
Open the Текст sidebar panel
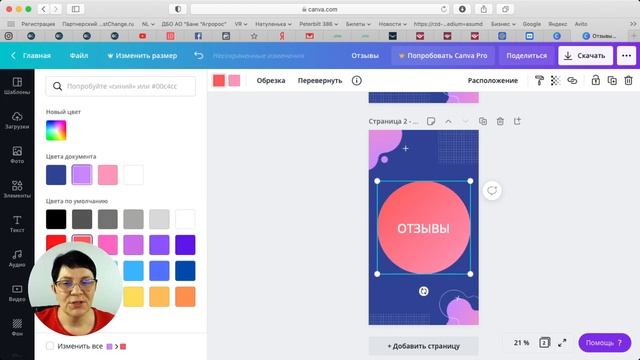pos(17,224)
